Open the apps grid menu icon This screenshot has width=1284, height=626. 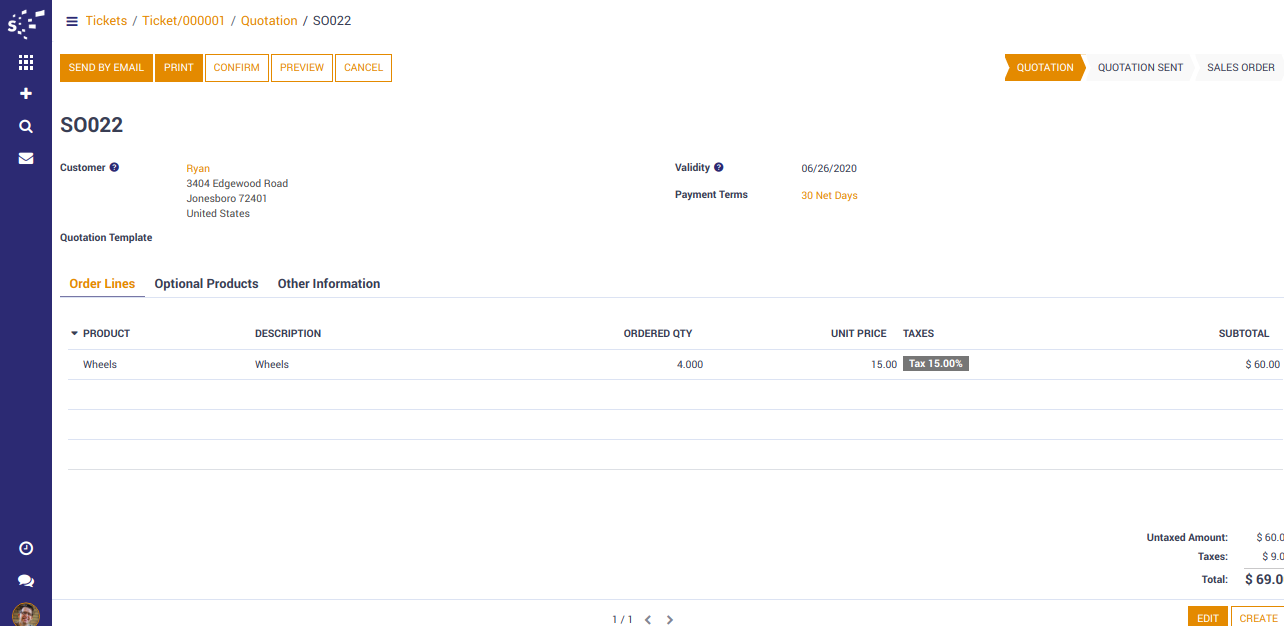pos(26,62)
